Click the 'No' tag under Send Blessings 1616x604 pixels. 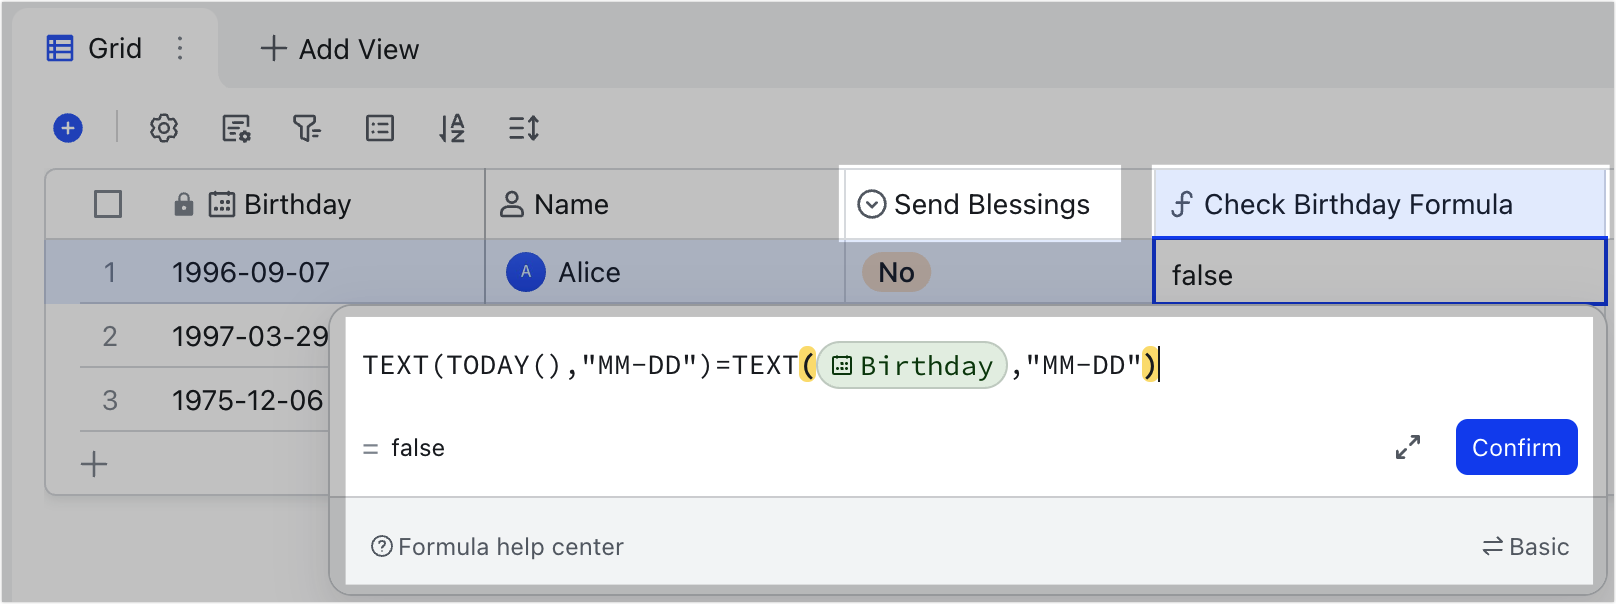(x=894, y=271)
